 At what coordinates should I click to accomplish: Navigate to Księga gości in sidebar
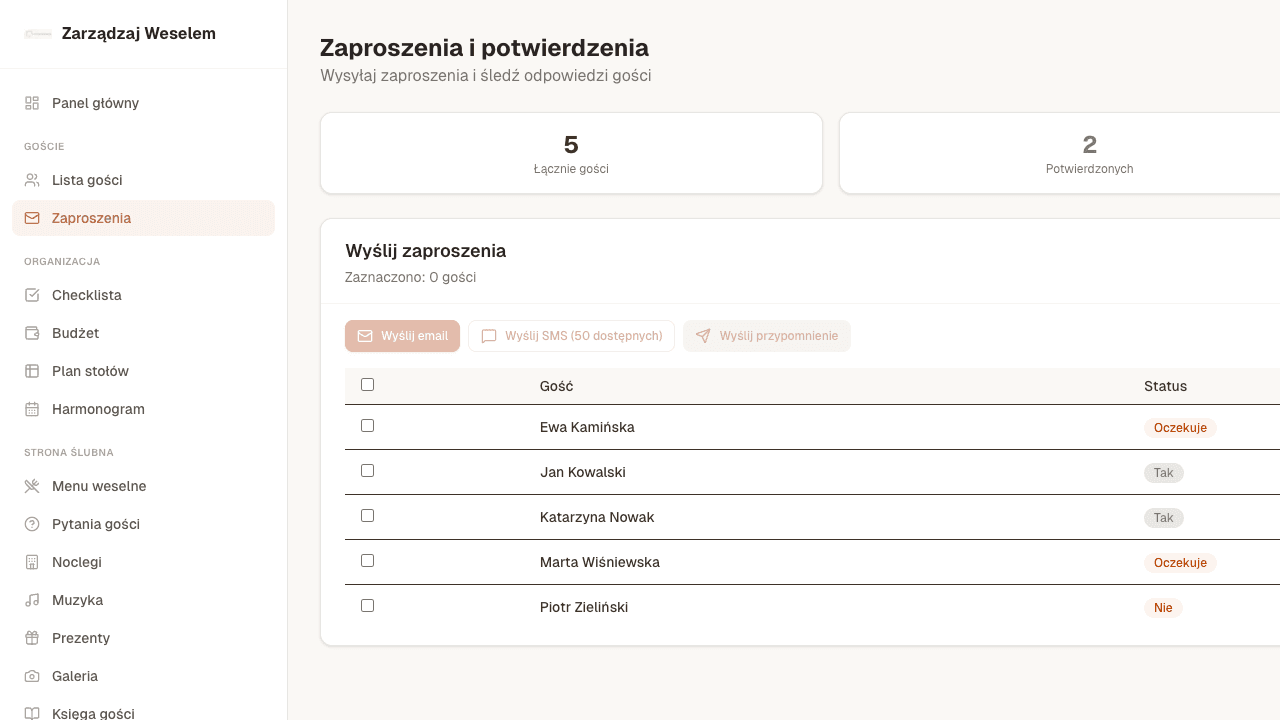[x=92, y=713]
